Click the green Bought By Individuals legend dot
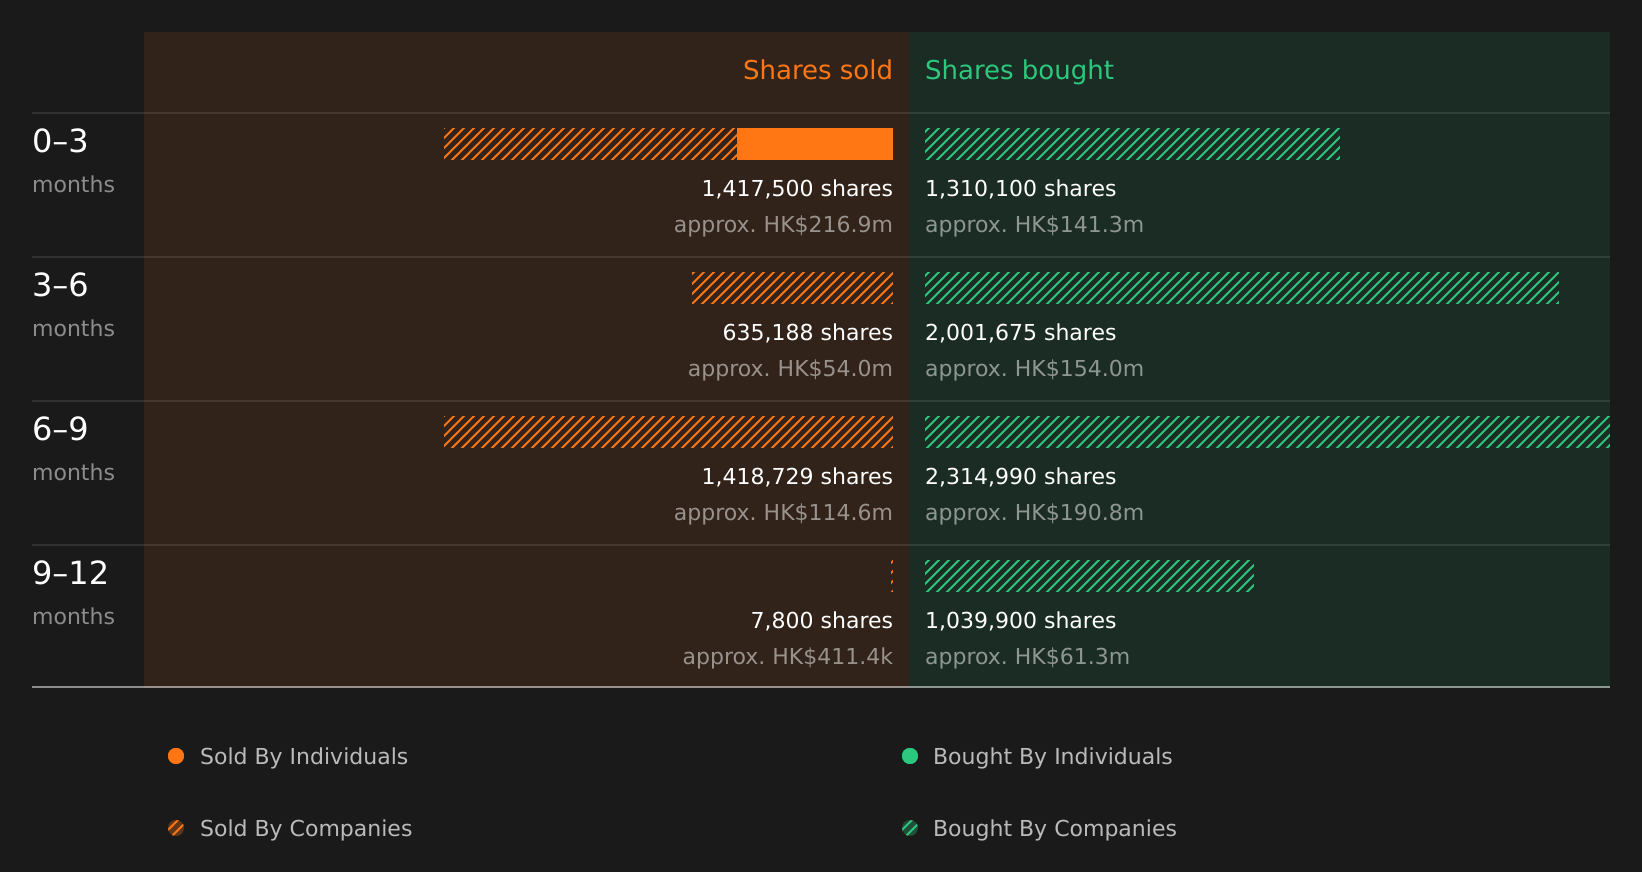The height and width of the screenshot is (872, 1642). click(910, 756)
